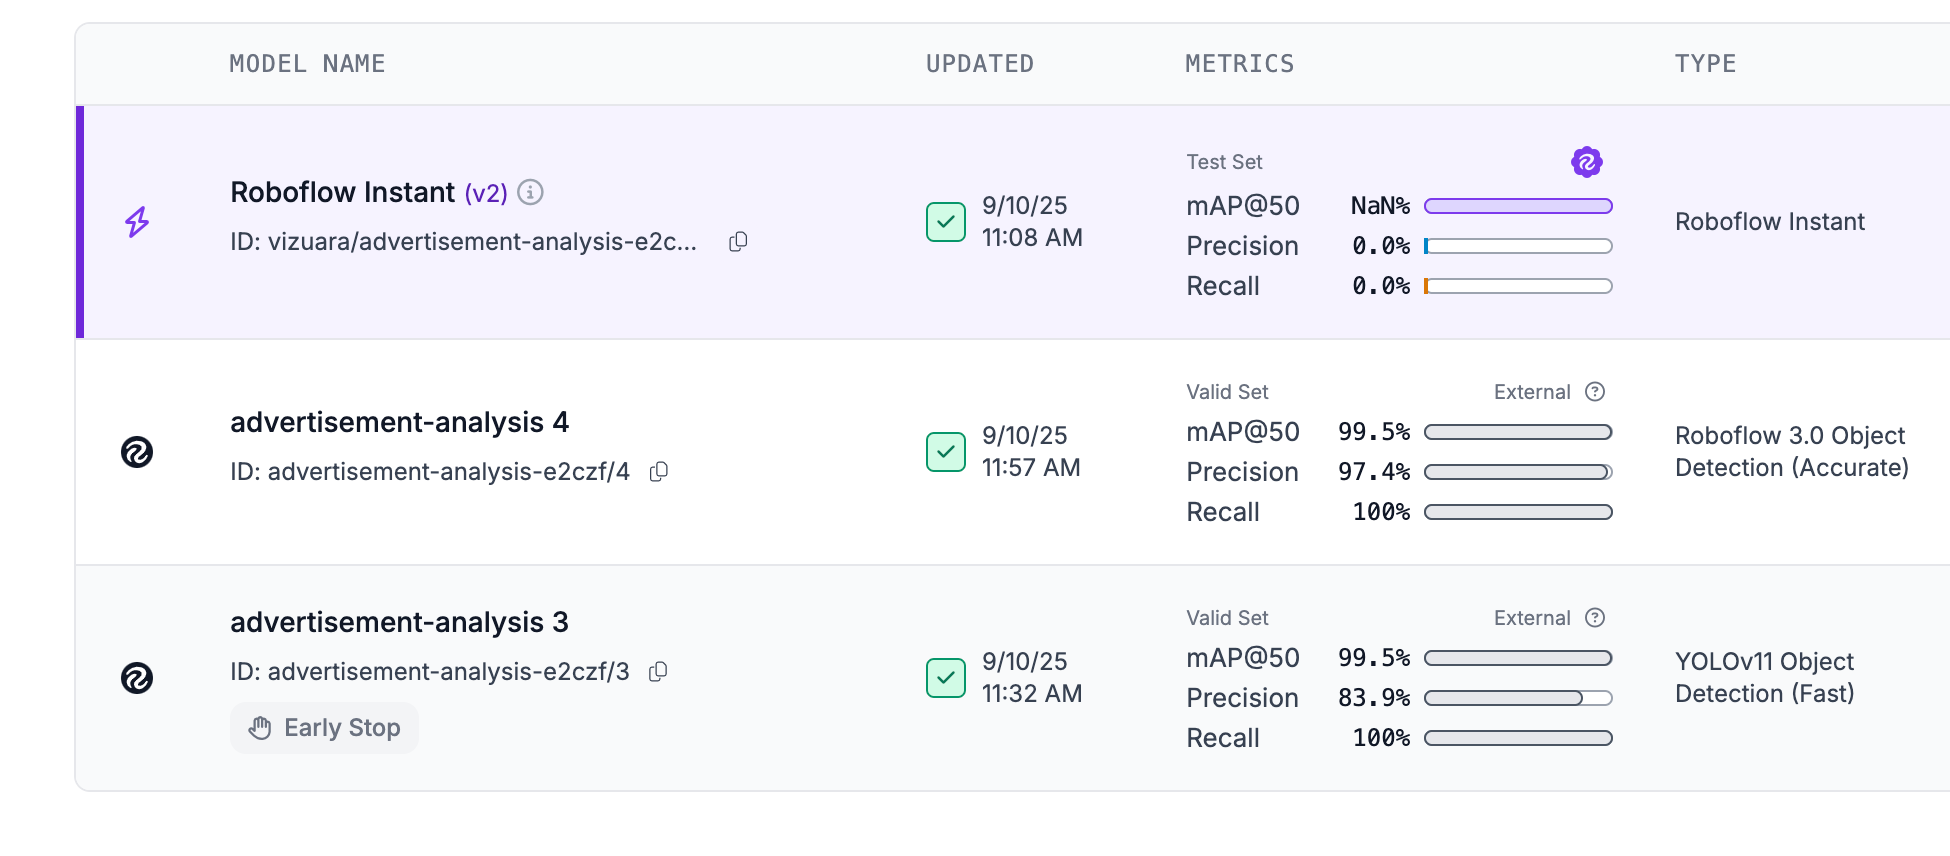Open the Roboflow Instant model name
This screenshot has width=1950, height=856.
click(342, 192)
